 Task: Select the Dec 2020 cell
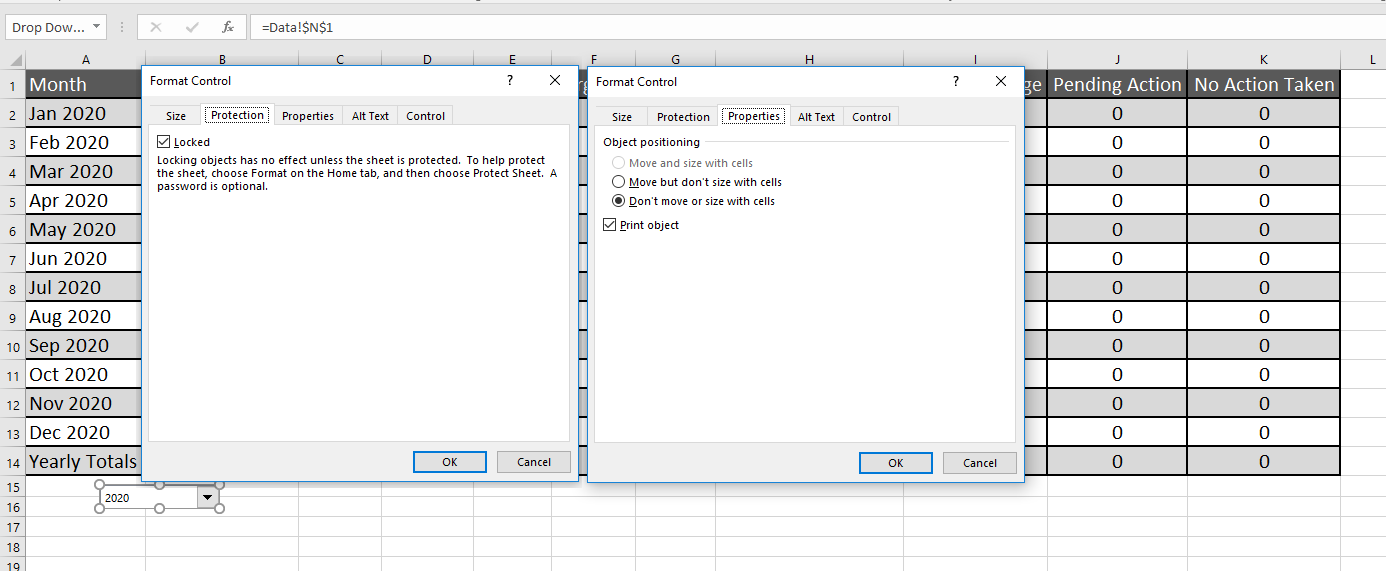tap(85, 433)
